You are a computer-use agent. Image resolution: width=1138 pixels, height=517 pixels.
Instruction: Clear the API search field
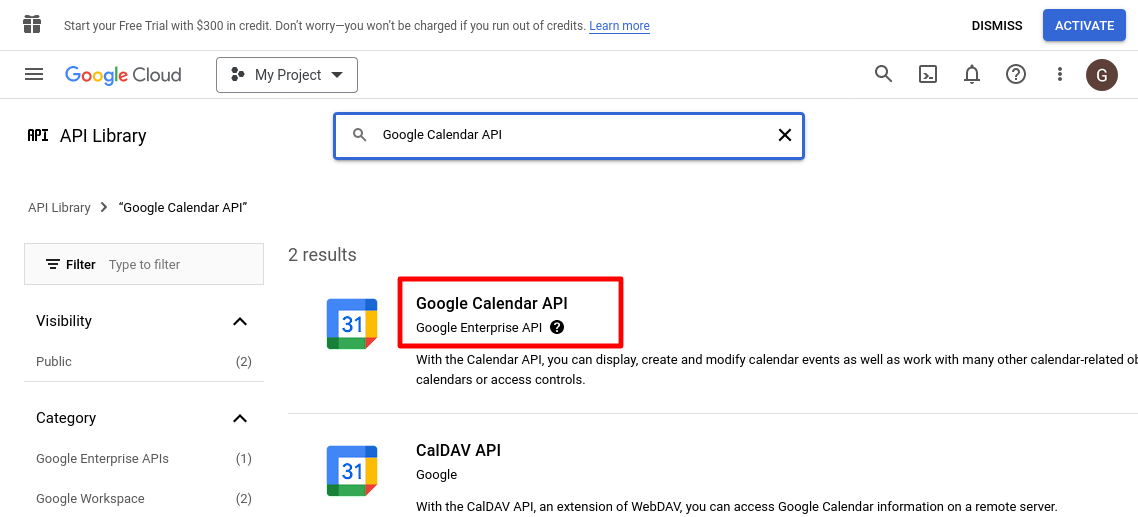tap(785, 135)
